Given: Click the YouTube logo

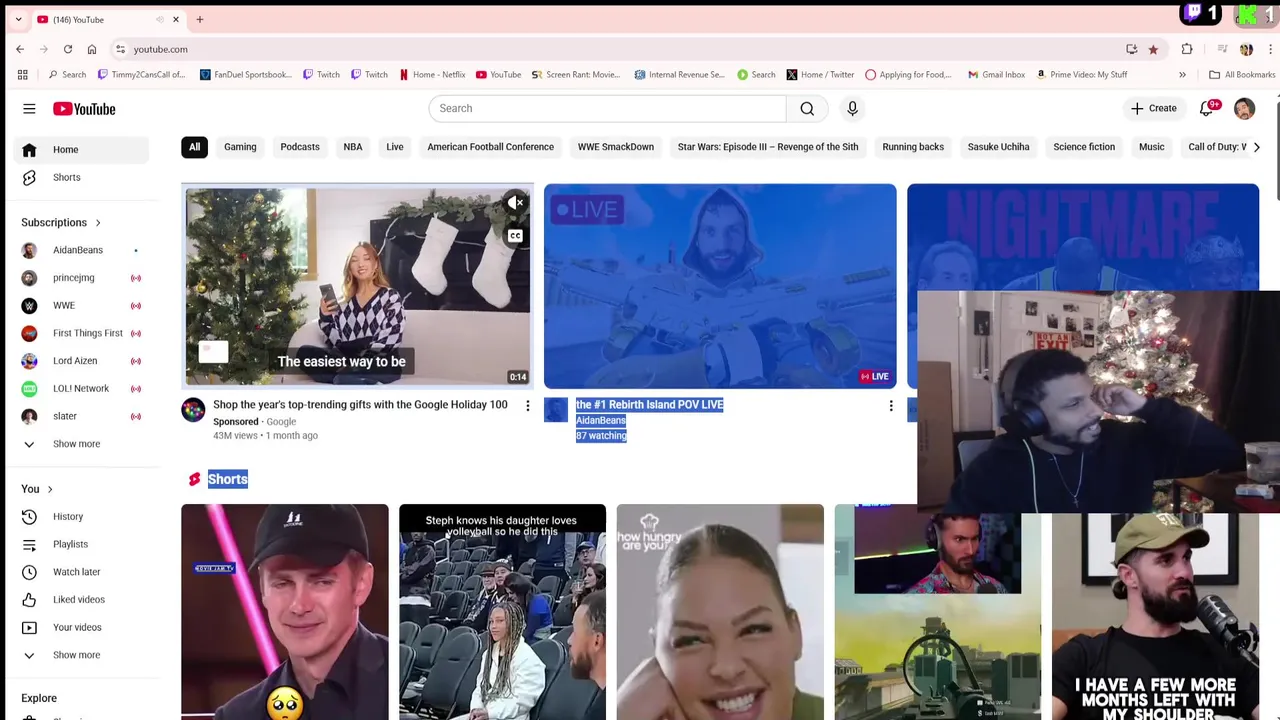Looking at the screenshot, I should coord(84,109).
